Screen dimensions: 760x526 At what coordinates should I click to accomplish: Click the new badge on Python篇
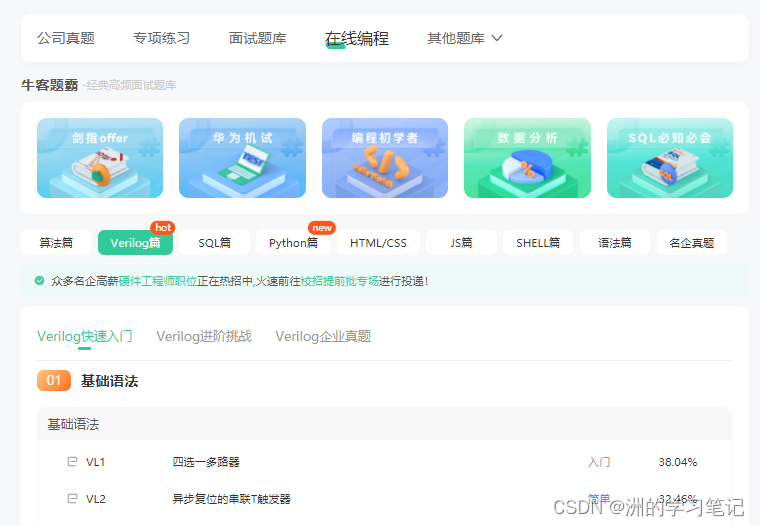coord(322,227)
